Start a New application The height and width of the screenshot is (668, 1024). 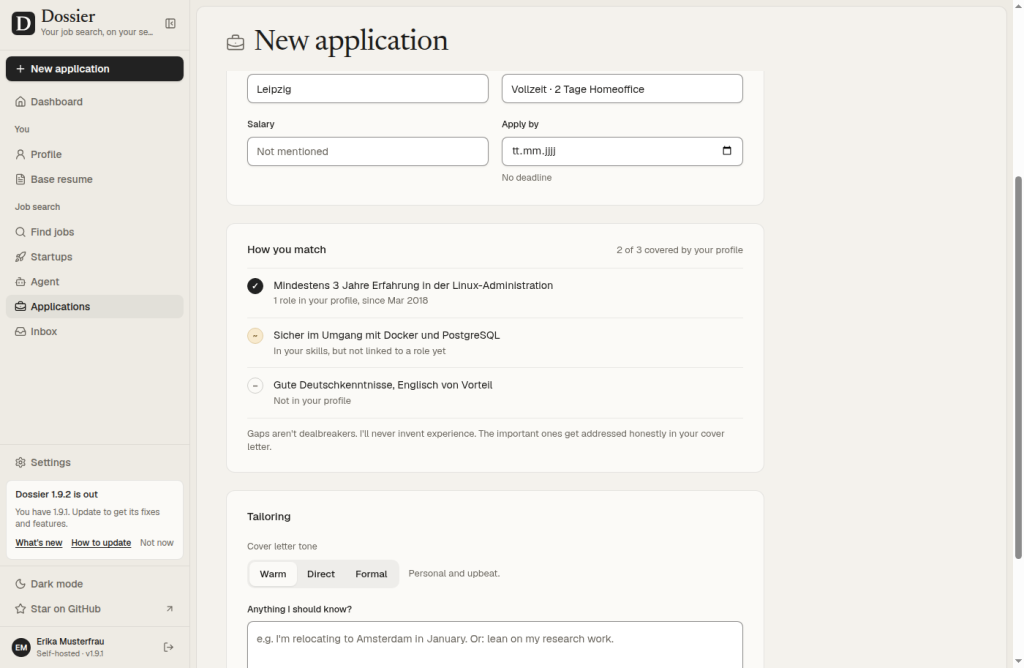pos(95,69)
